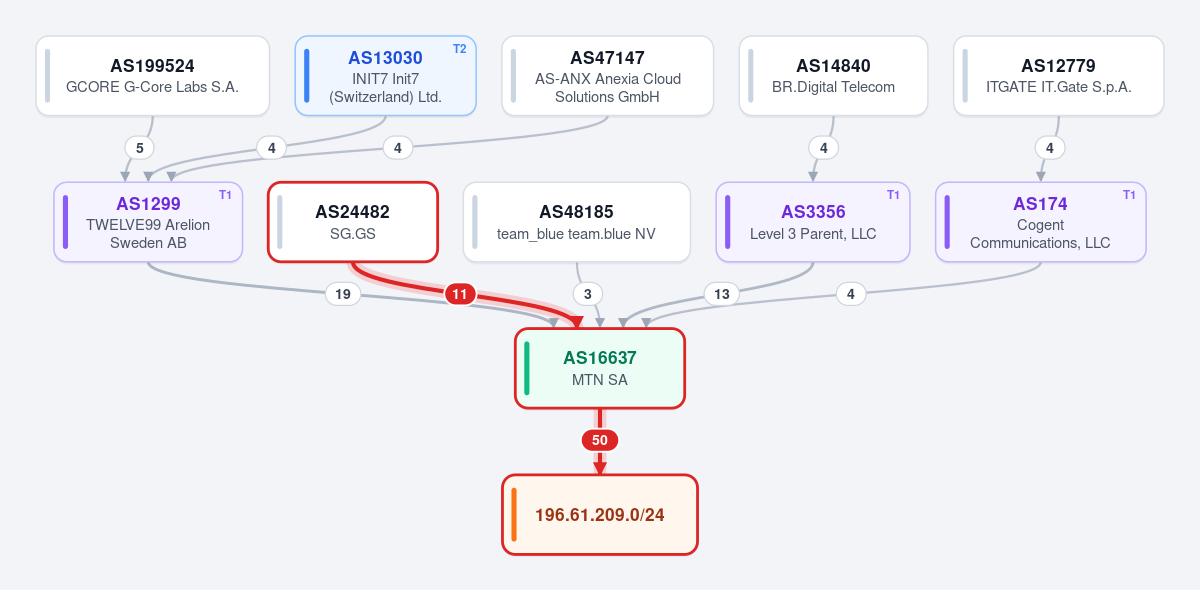Select the green AS16637 MTN SA node

[x=600, y=368]
